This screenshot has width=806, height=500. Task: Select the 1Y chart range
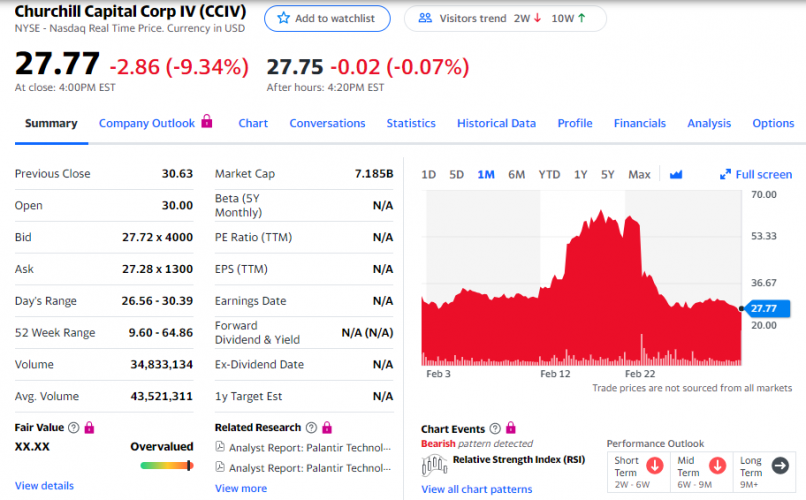coord(580,175)
